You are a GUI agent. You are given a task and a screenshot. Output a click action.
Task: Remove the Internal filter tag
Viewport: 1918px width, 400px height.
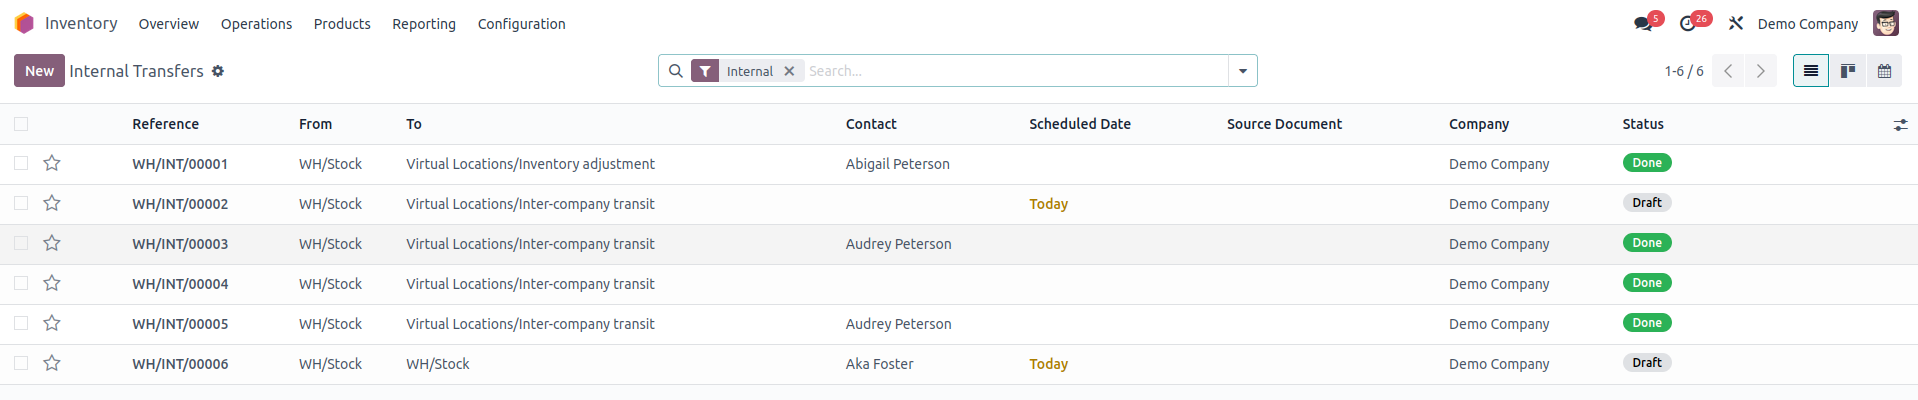click(x=789, y=71)
